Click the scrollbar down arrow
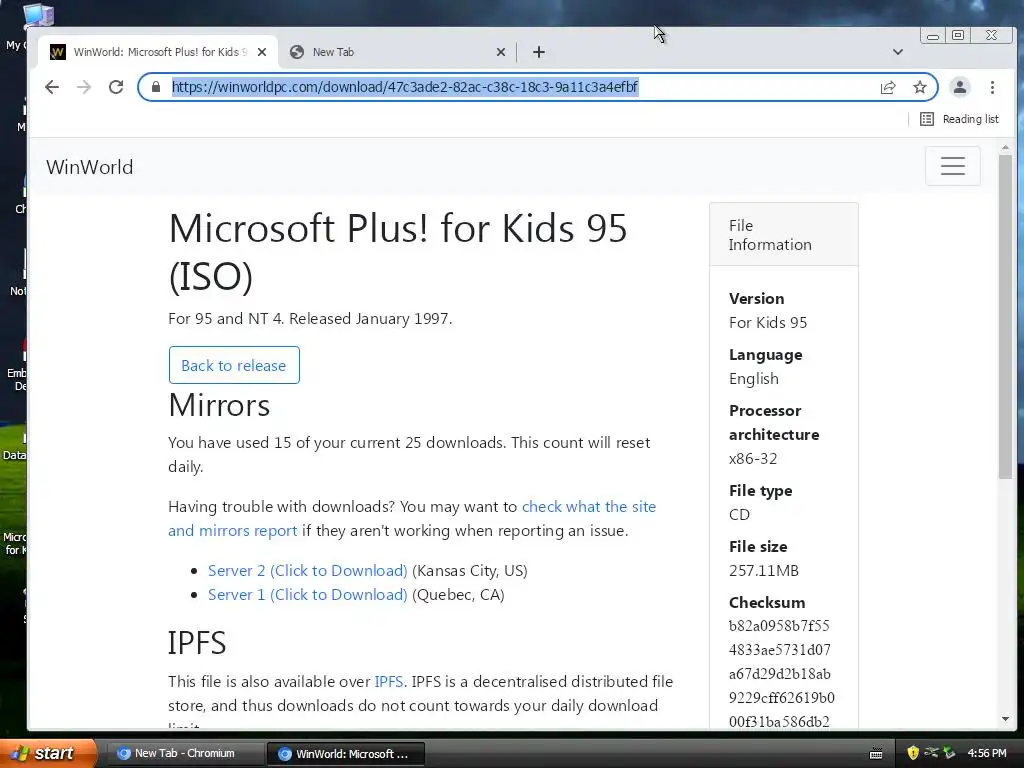This screenshot has width=1024, height=768. point(1005,720)
